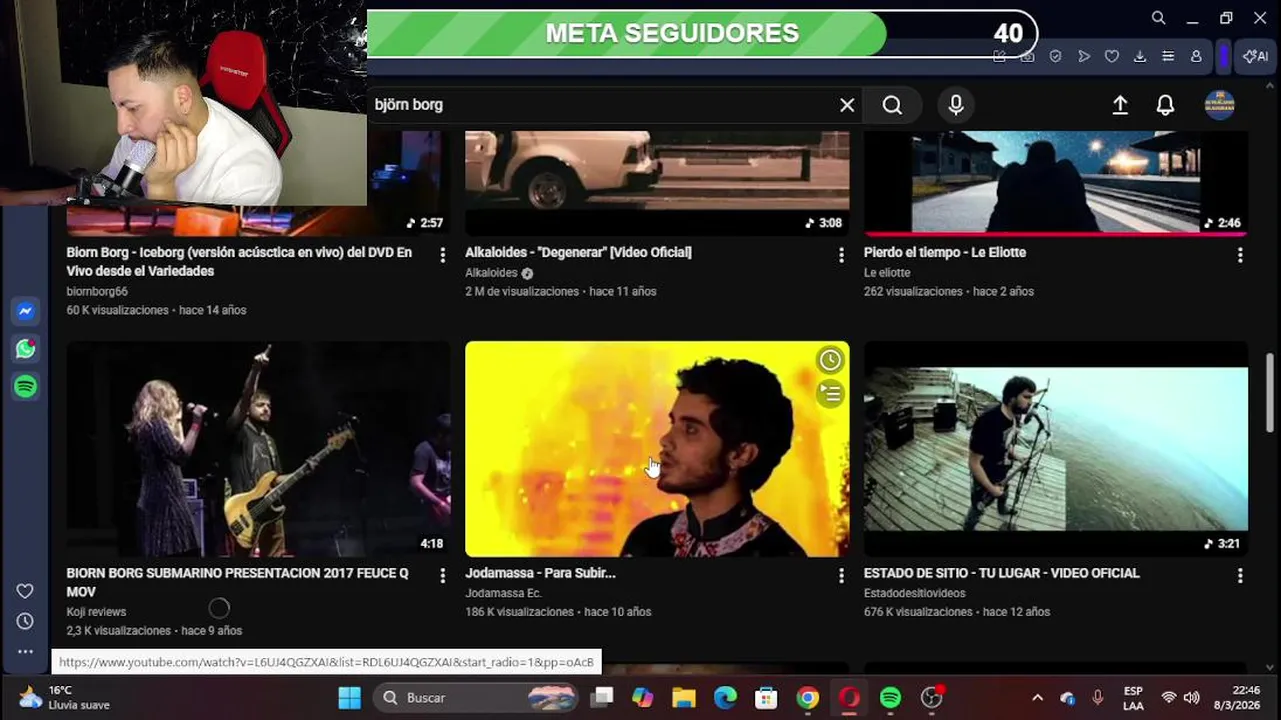Viewport: 1281px width, 720px height.
Task: Add Jodamassa video to Watch Later
Action: [x=830, y=360]
